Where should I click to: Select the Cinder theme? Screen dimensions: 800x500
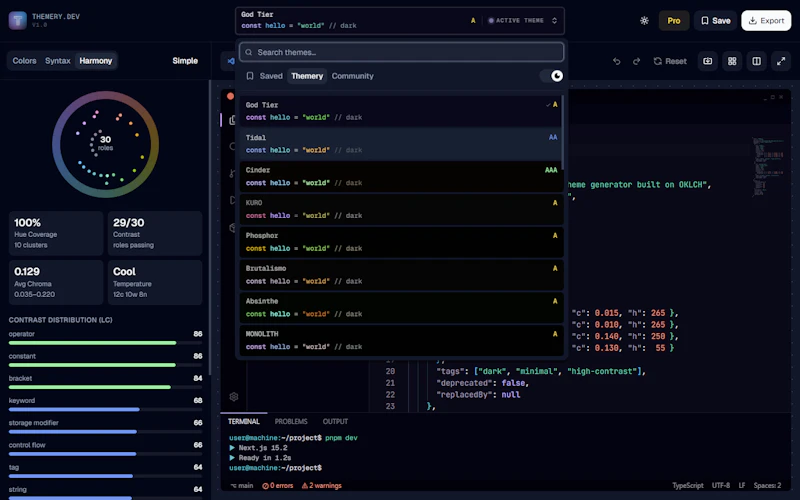click(x=401, y=177)
